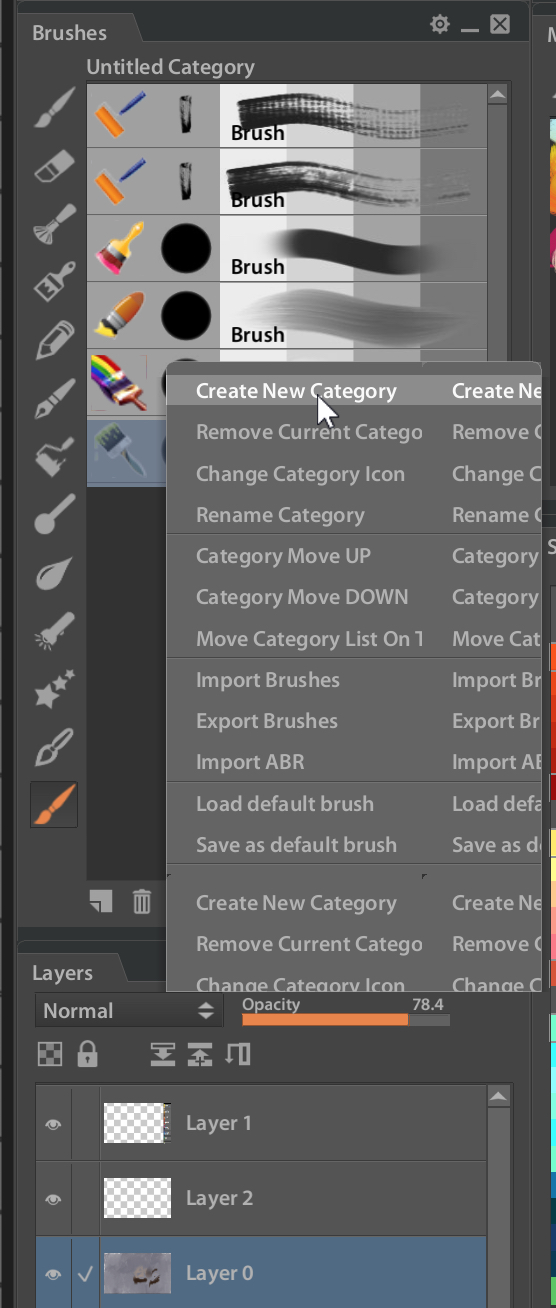
Task: Click the Layer 2 name label
Action: [x=219, y=1198]
